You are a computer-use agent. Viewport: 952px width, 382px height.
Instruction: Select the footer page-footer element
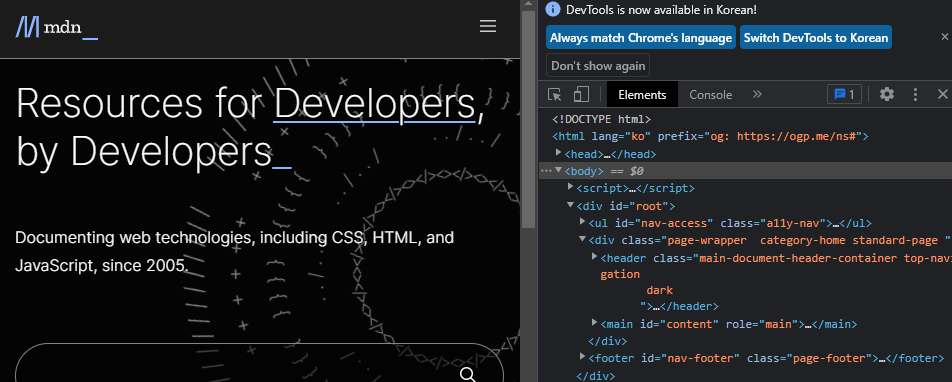click(x=766, y=358)
